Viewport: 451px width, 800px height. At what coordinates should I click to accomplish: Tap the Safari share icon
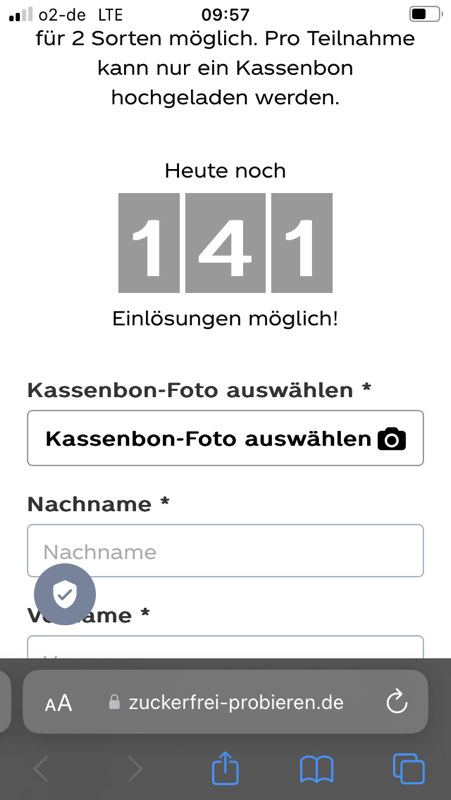click(225, 769)
